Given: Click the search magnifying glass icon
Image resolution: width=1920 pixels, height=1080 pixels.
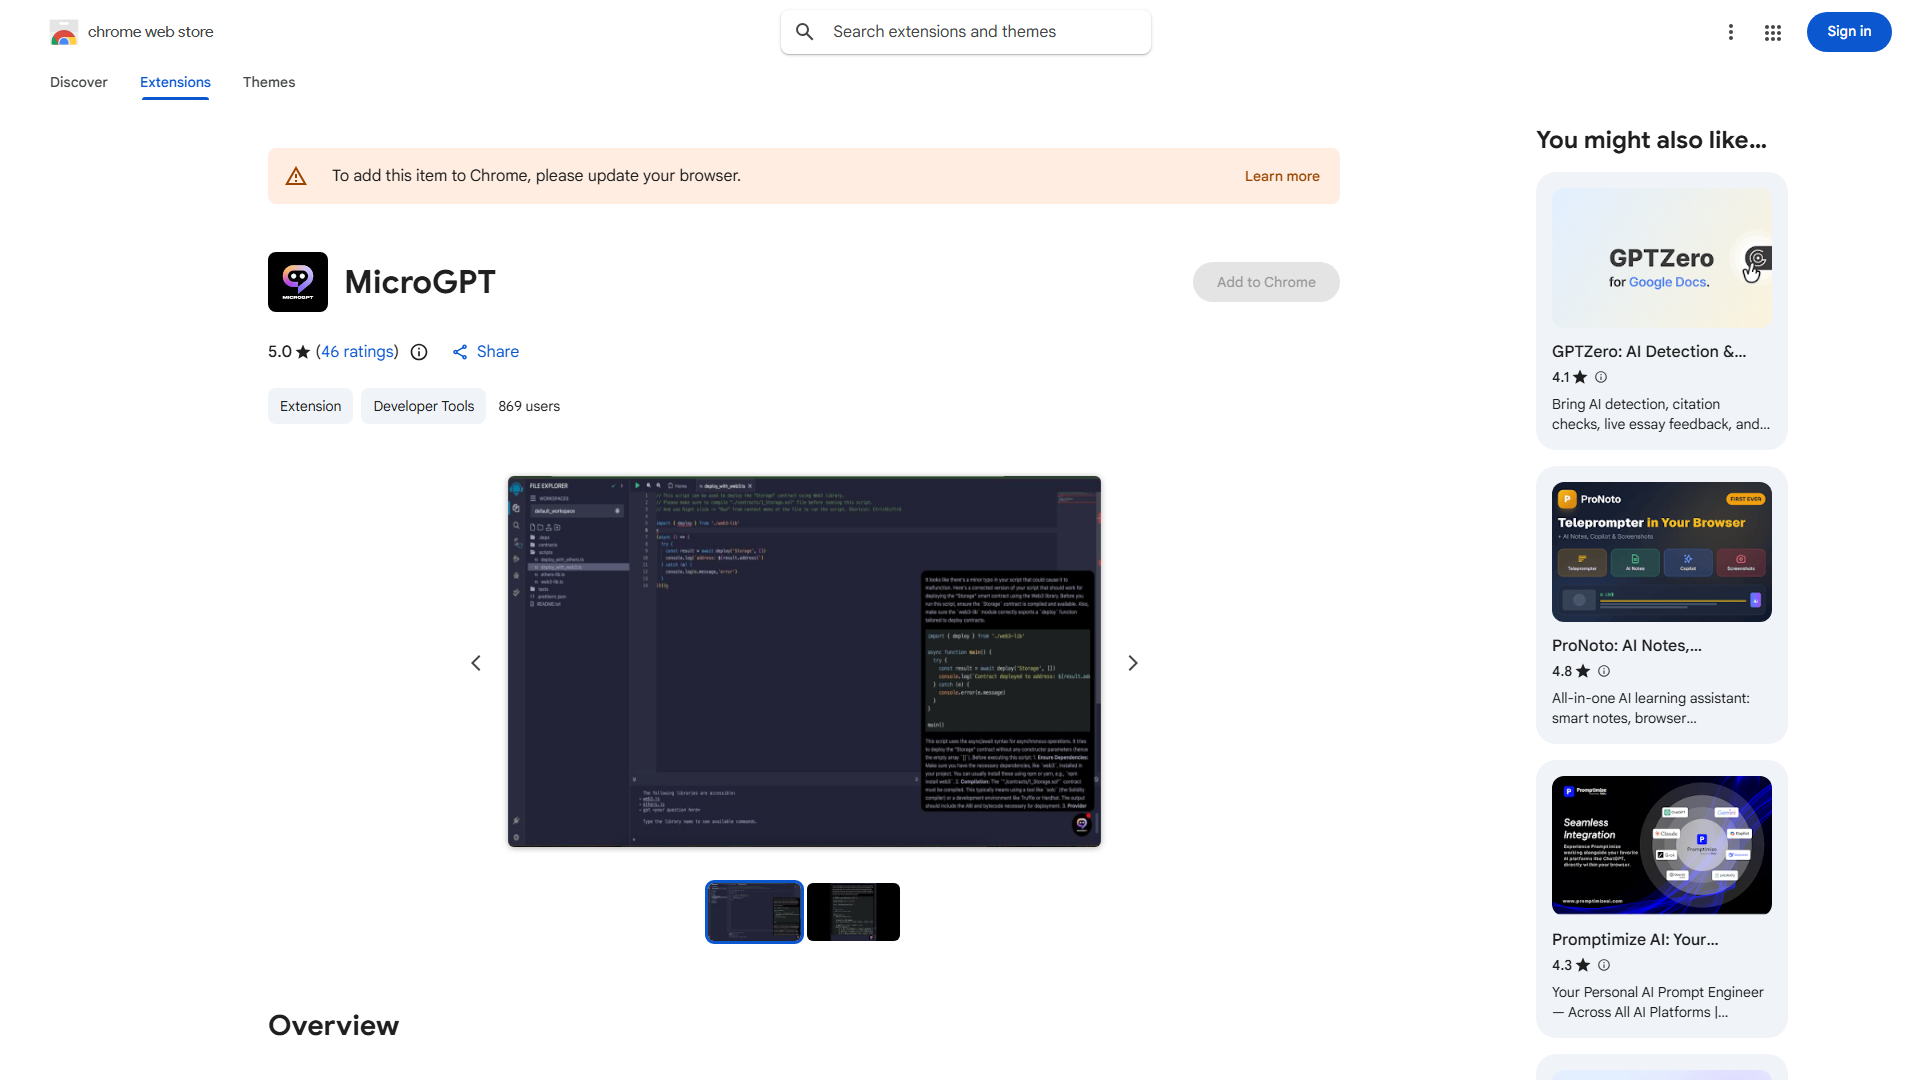Looking at the screenshot, I should (805, 31).
